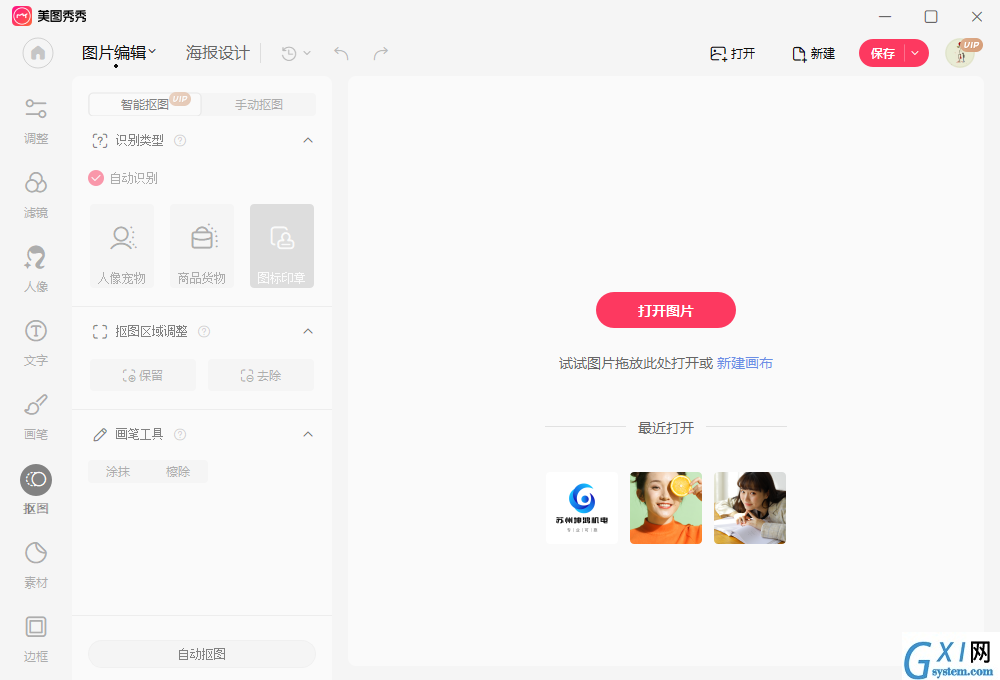Toggle the 自动识别 checkbox
Screen dimensions: 1000x680
pos(96,178)
